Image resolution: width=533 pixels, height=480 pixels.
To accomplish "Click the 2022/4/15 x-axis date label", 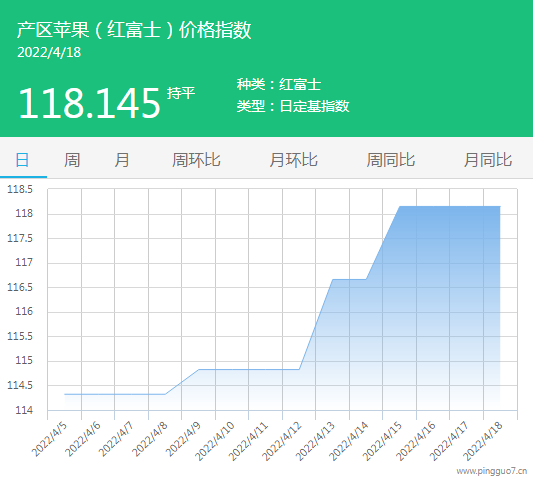I will click(x=382, y=441).
